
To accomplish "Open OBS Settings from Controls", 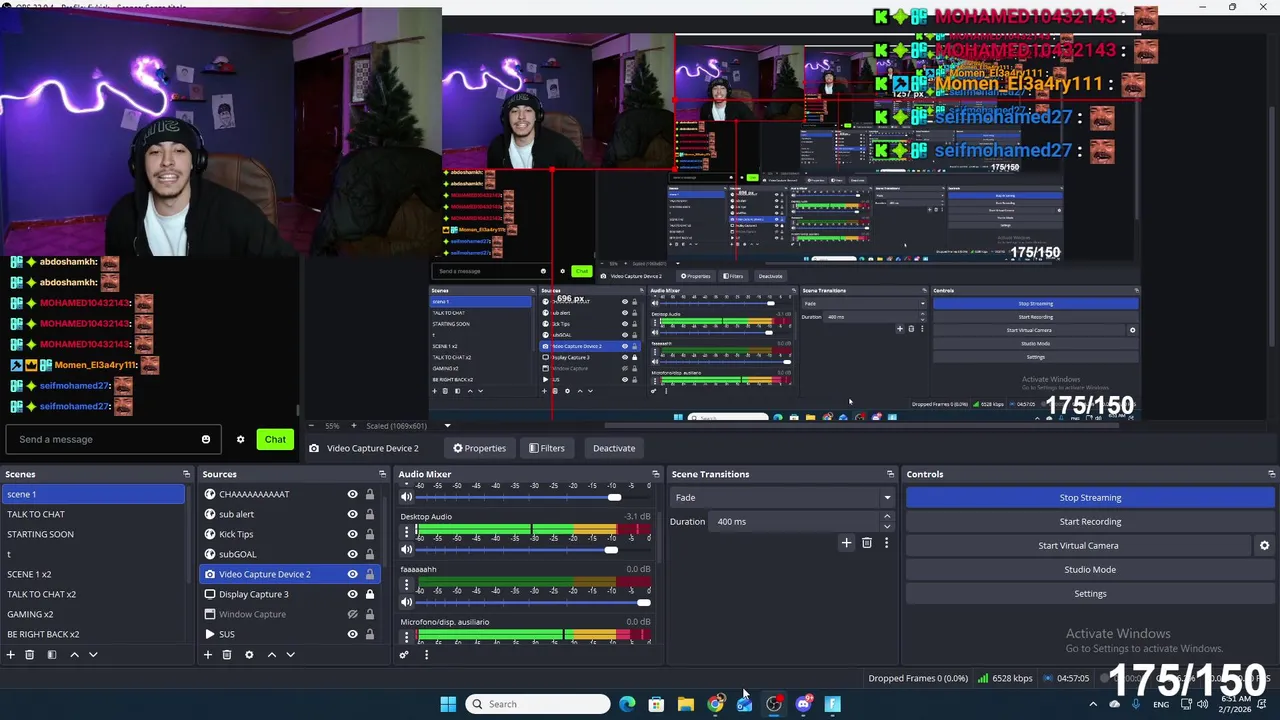I will pyautogui.click(x=1090, y=593).
